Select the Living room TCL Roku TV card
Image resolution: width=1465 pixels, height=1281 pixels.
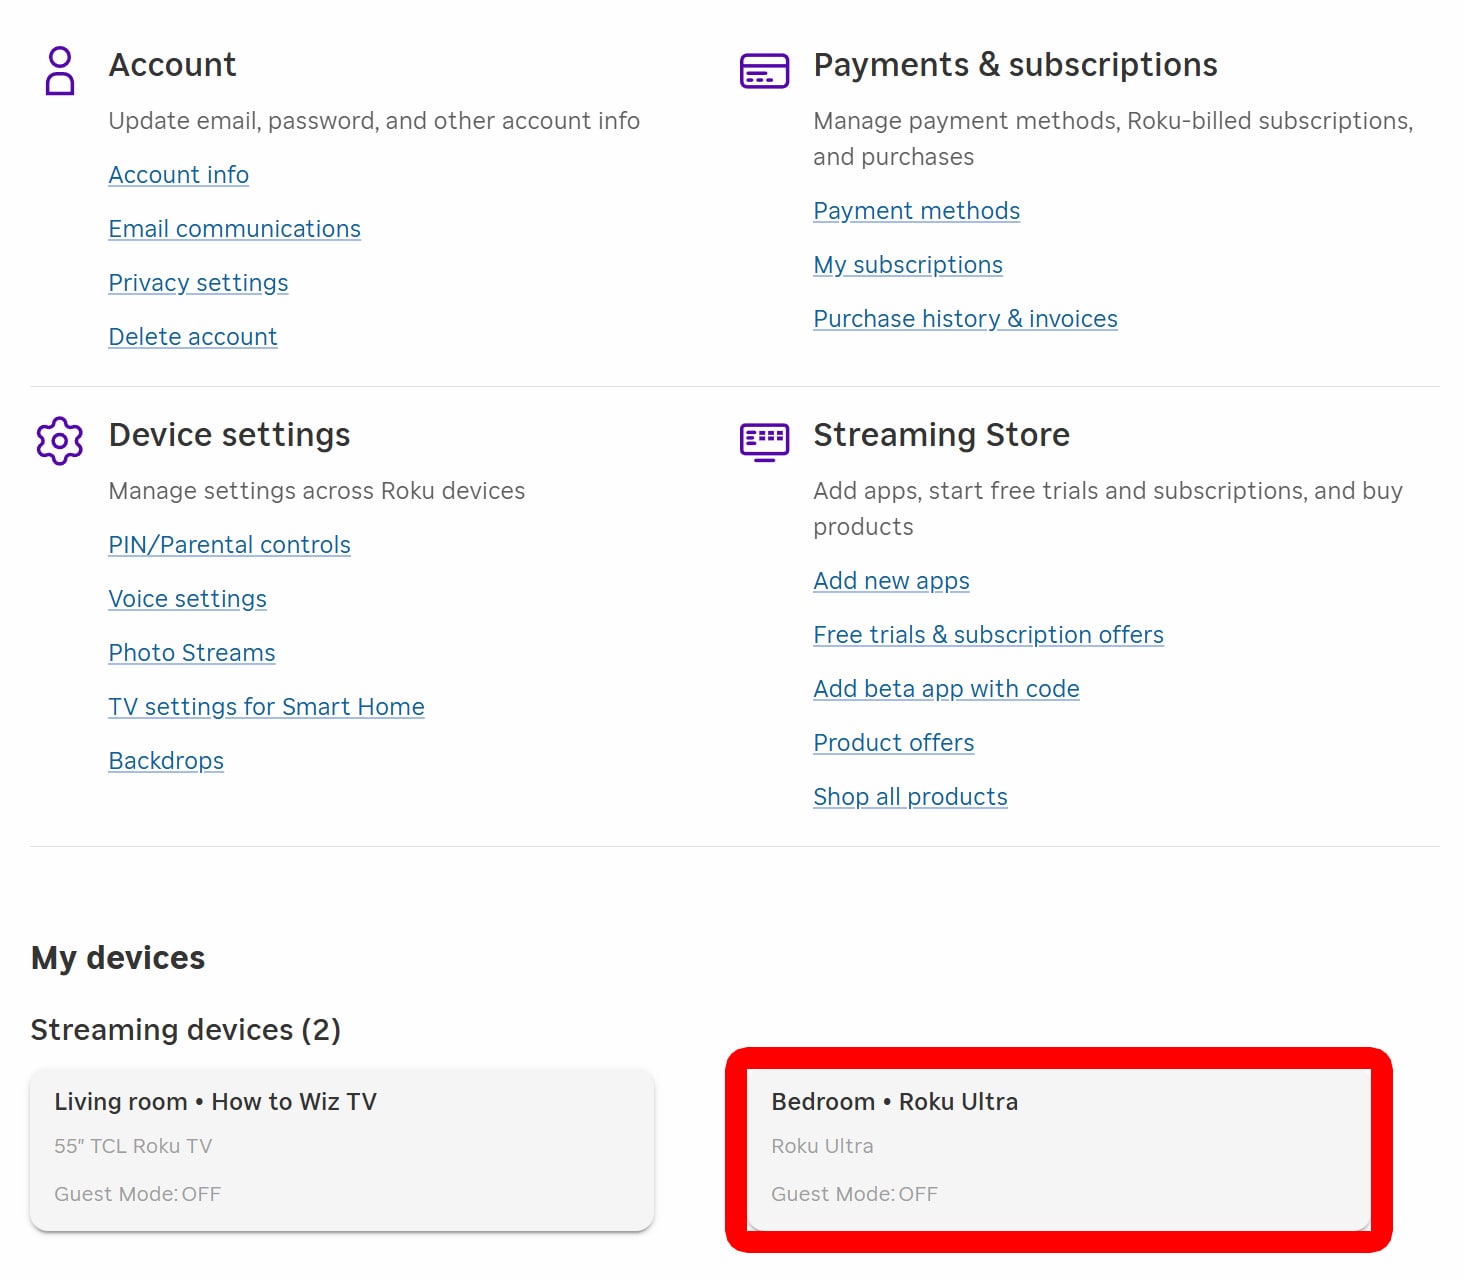point(341,1148)
